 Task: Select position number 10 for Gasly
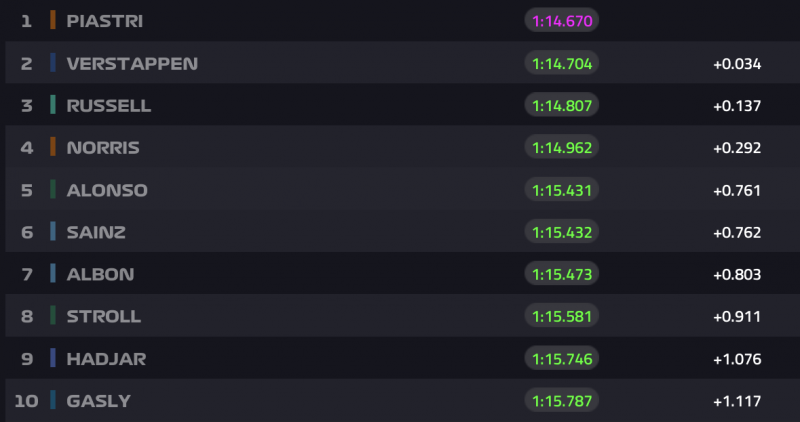(26, 401)
